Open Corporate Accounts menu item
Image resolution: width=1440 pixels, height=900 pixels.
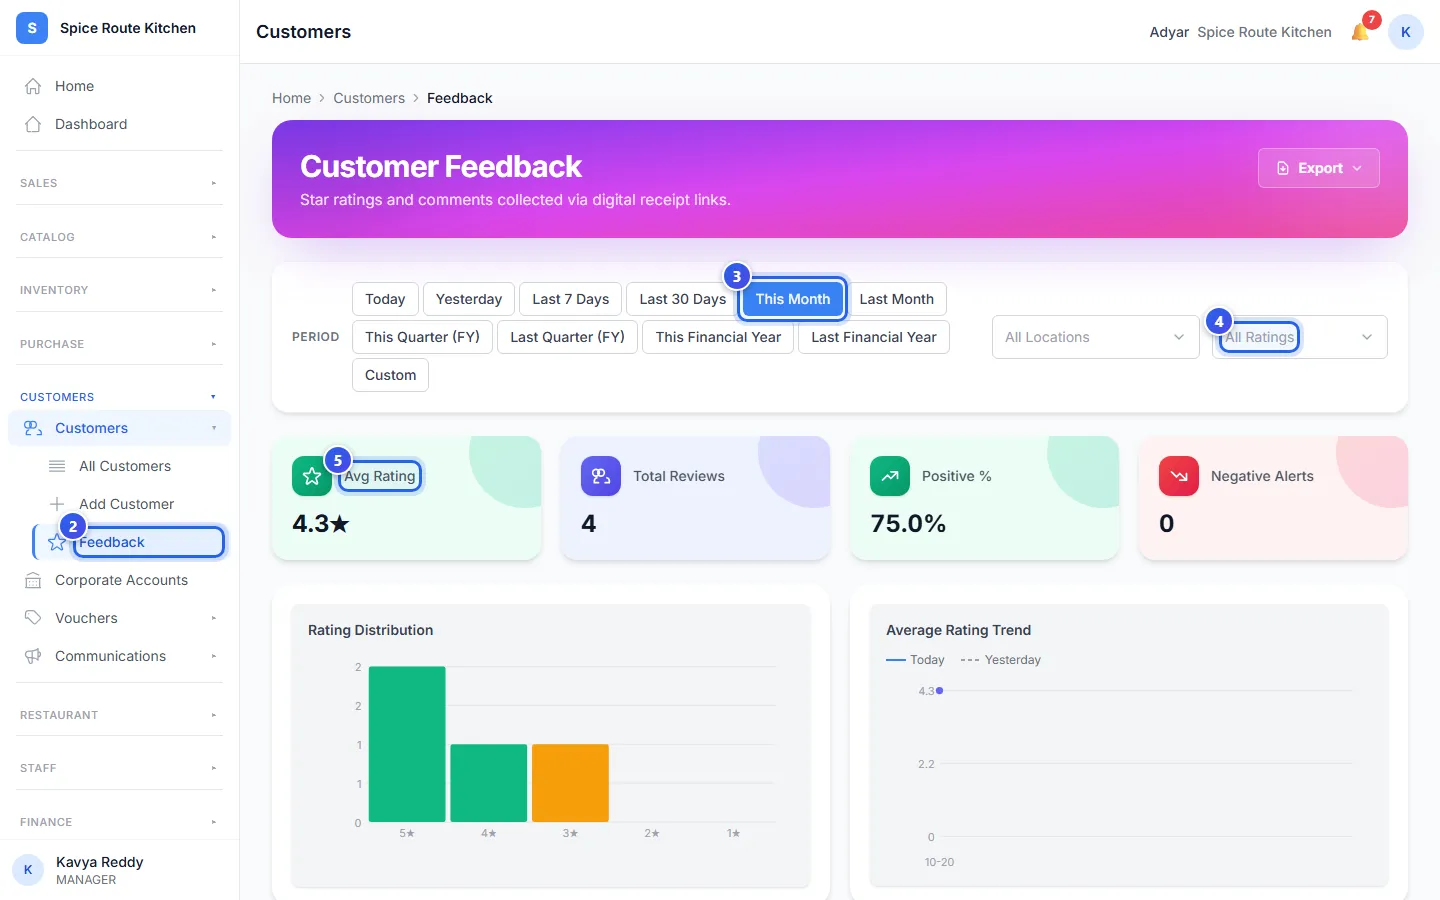coord(120,580)
